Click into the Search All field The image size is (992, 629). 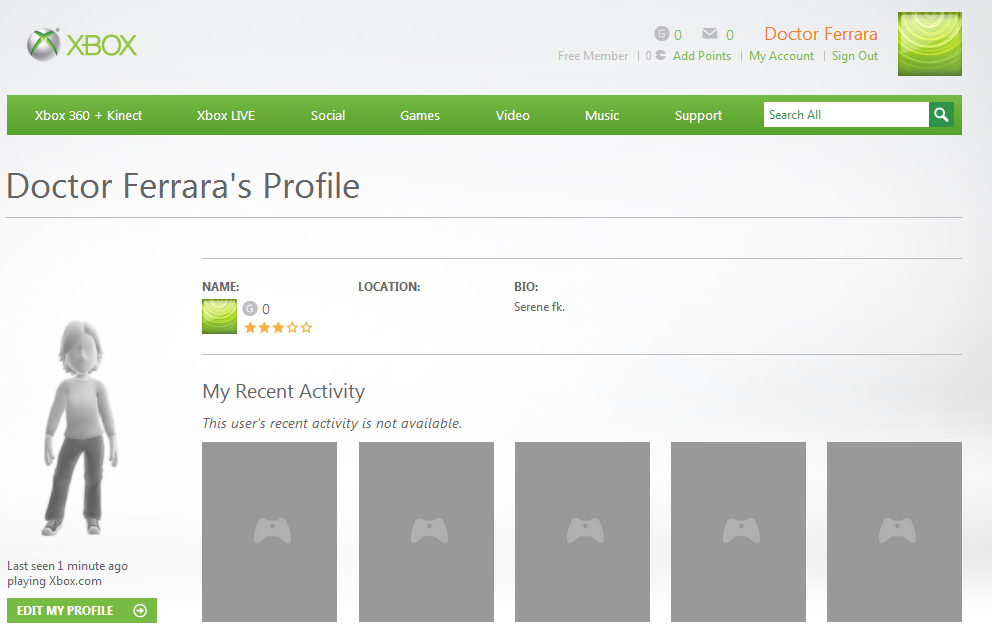[x=846, y=115]
